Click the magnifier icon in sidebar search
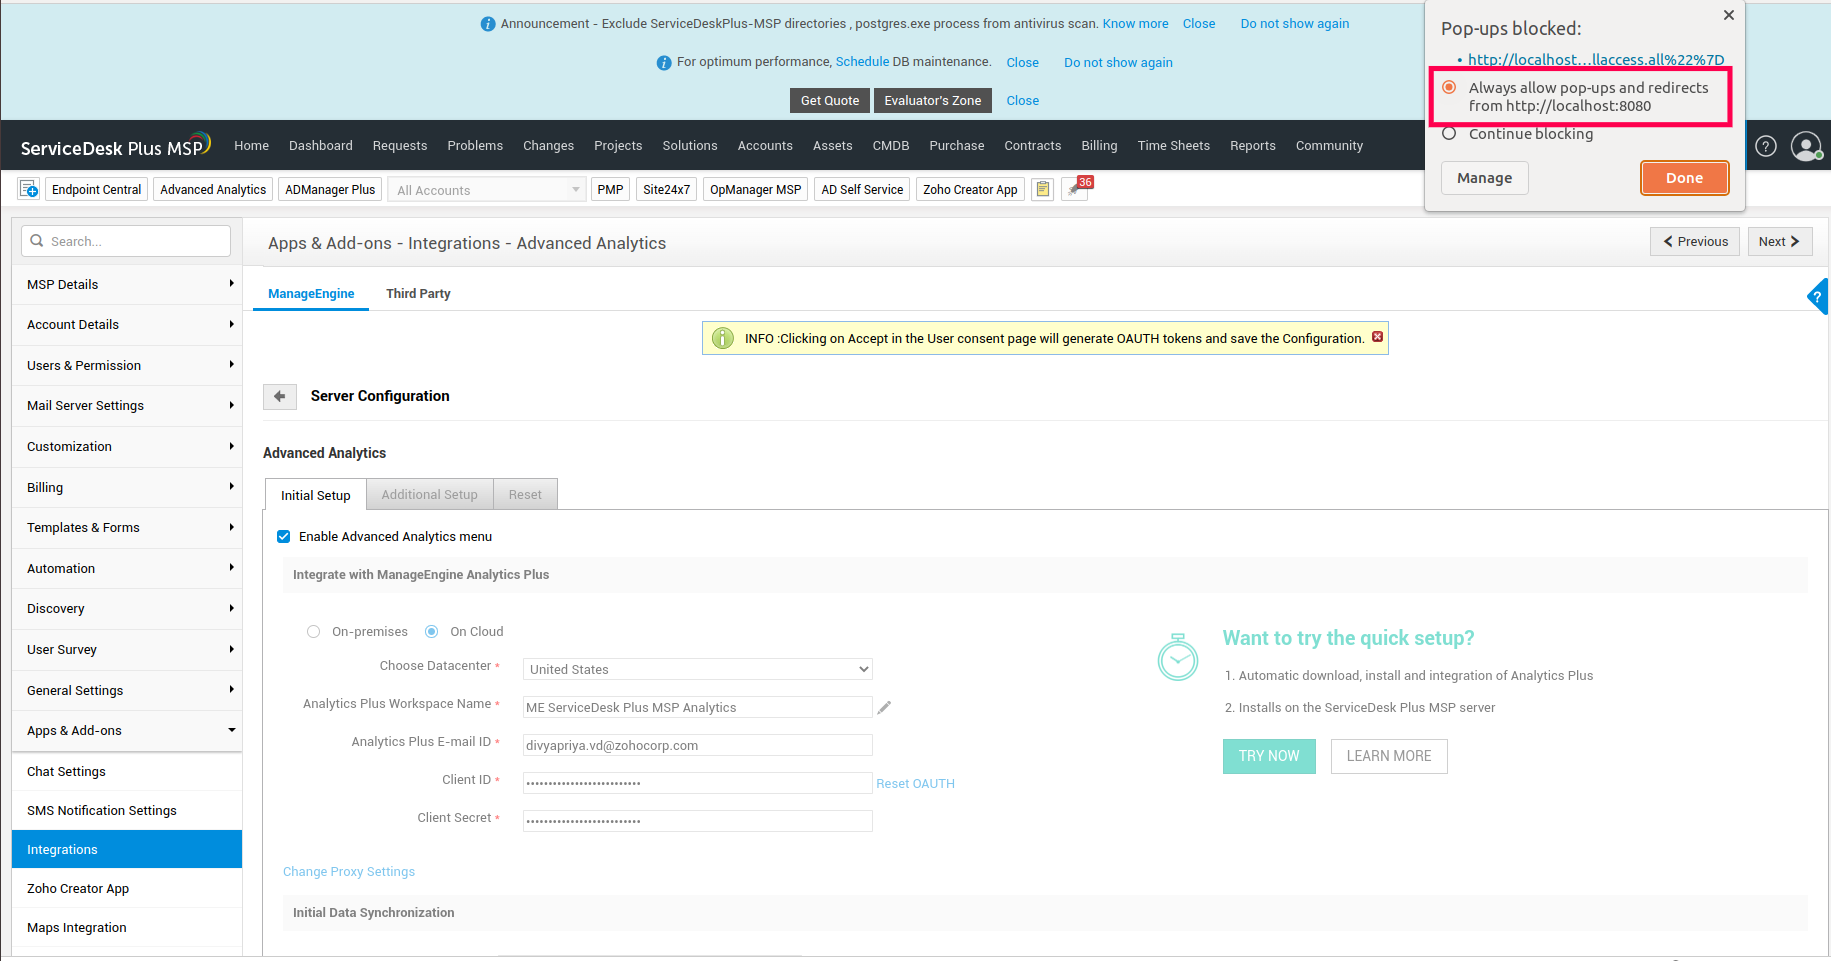1831x961 pixels. tap(37, 241)
